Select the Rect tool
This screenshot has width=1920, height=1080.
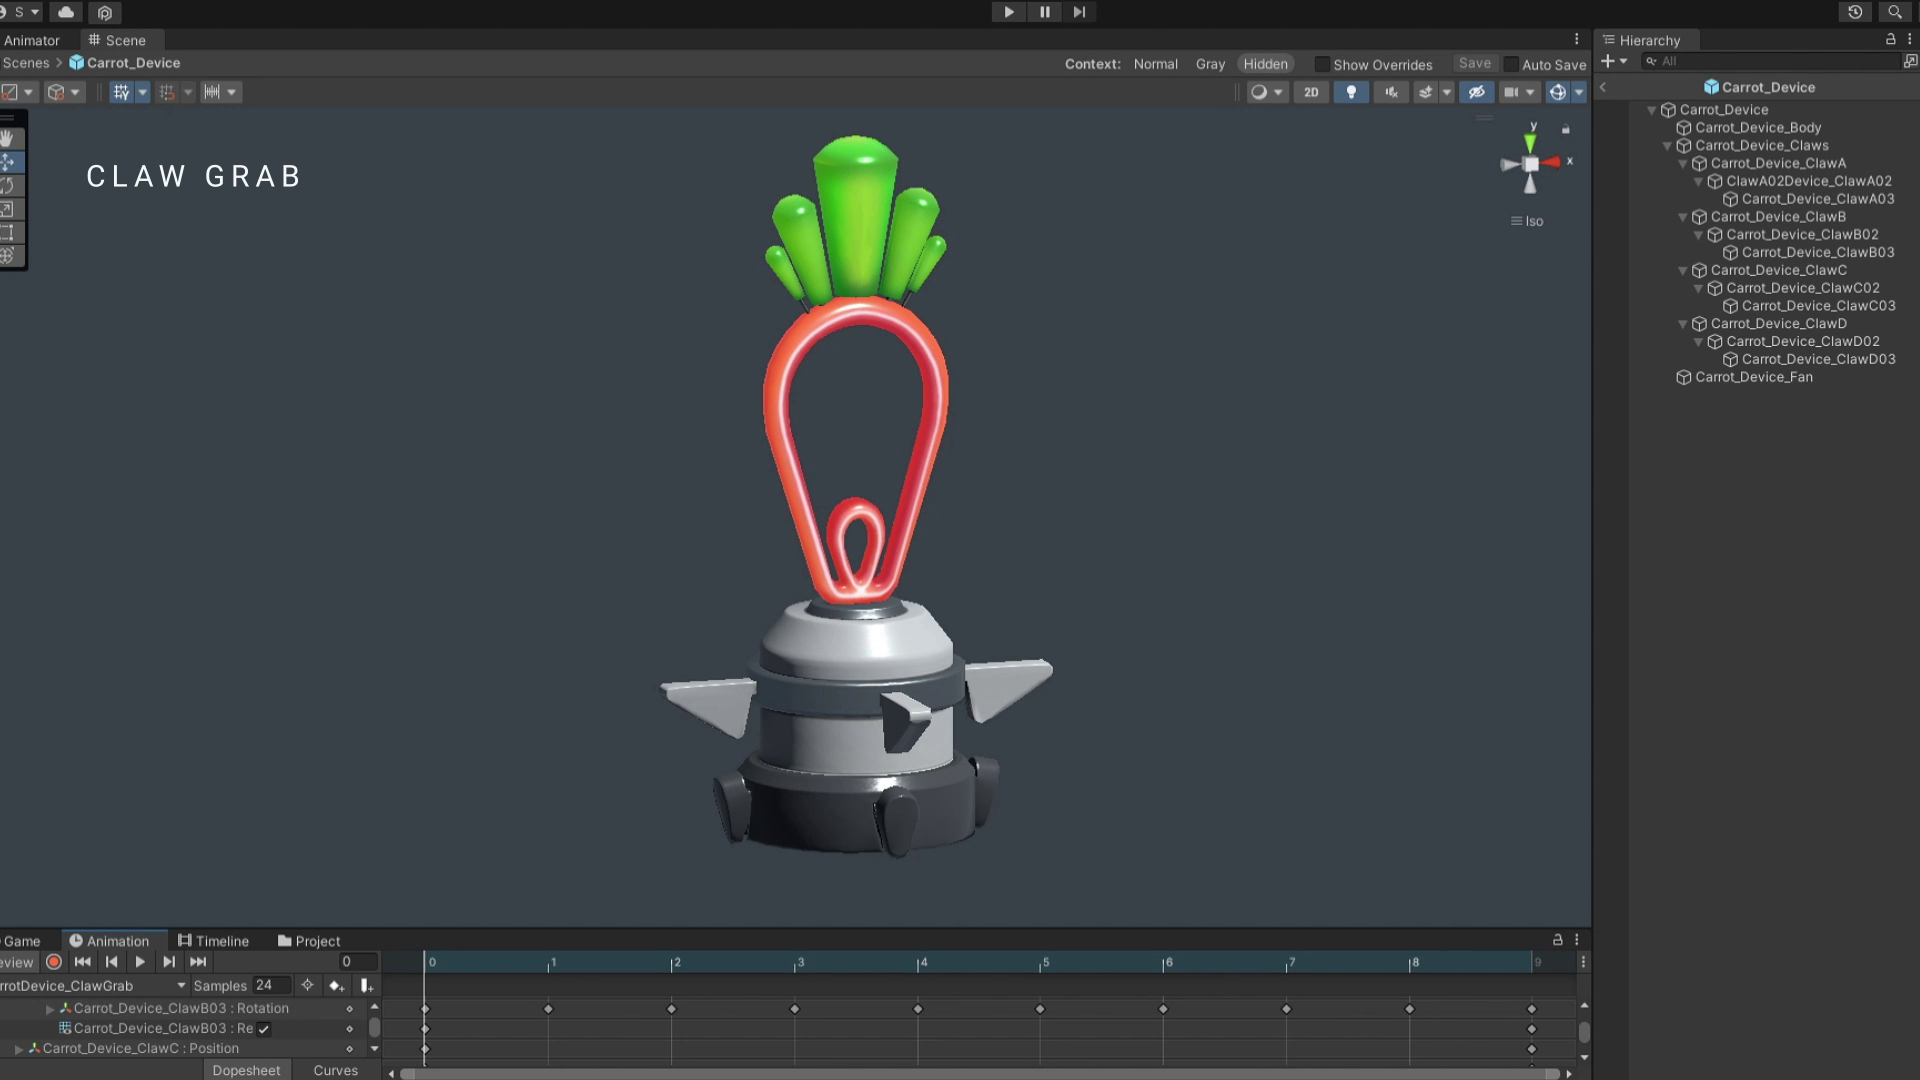tap(8, 233)
